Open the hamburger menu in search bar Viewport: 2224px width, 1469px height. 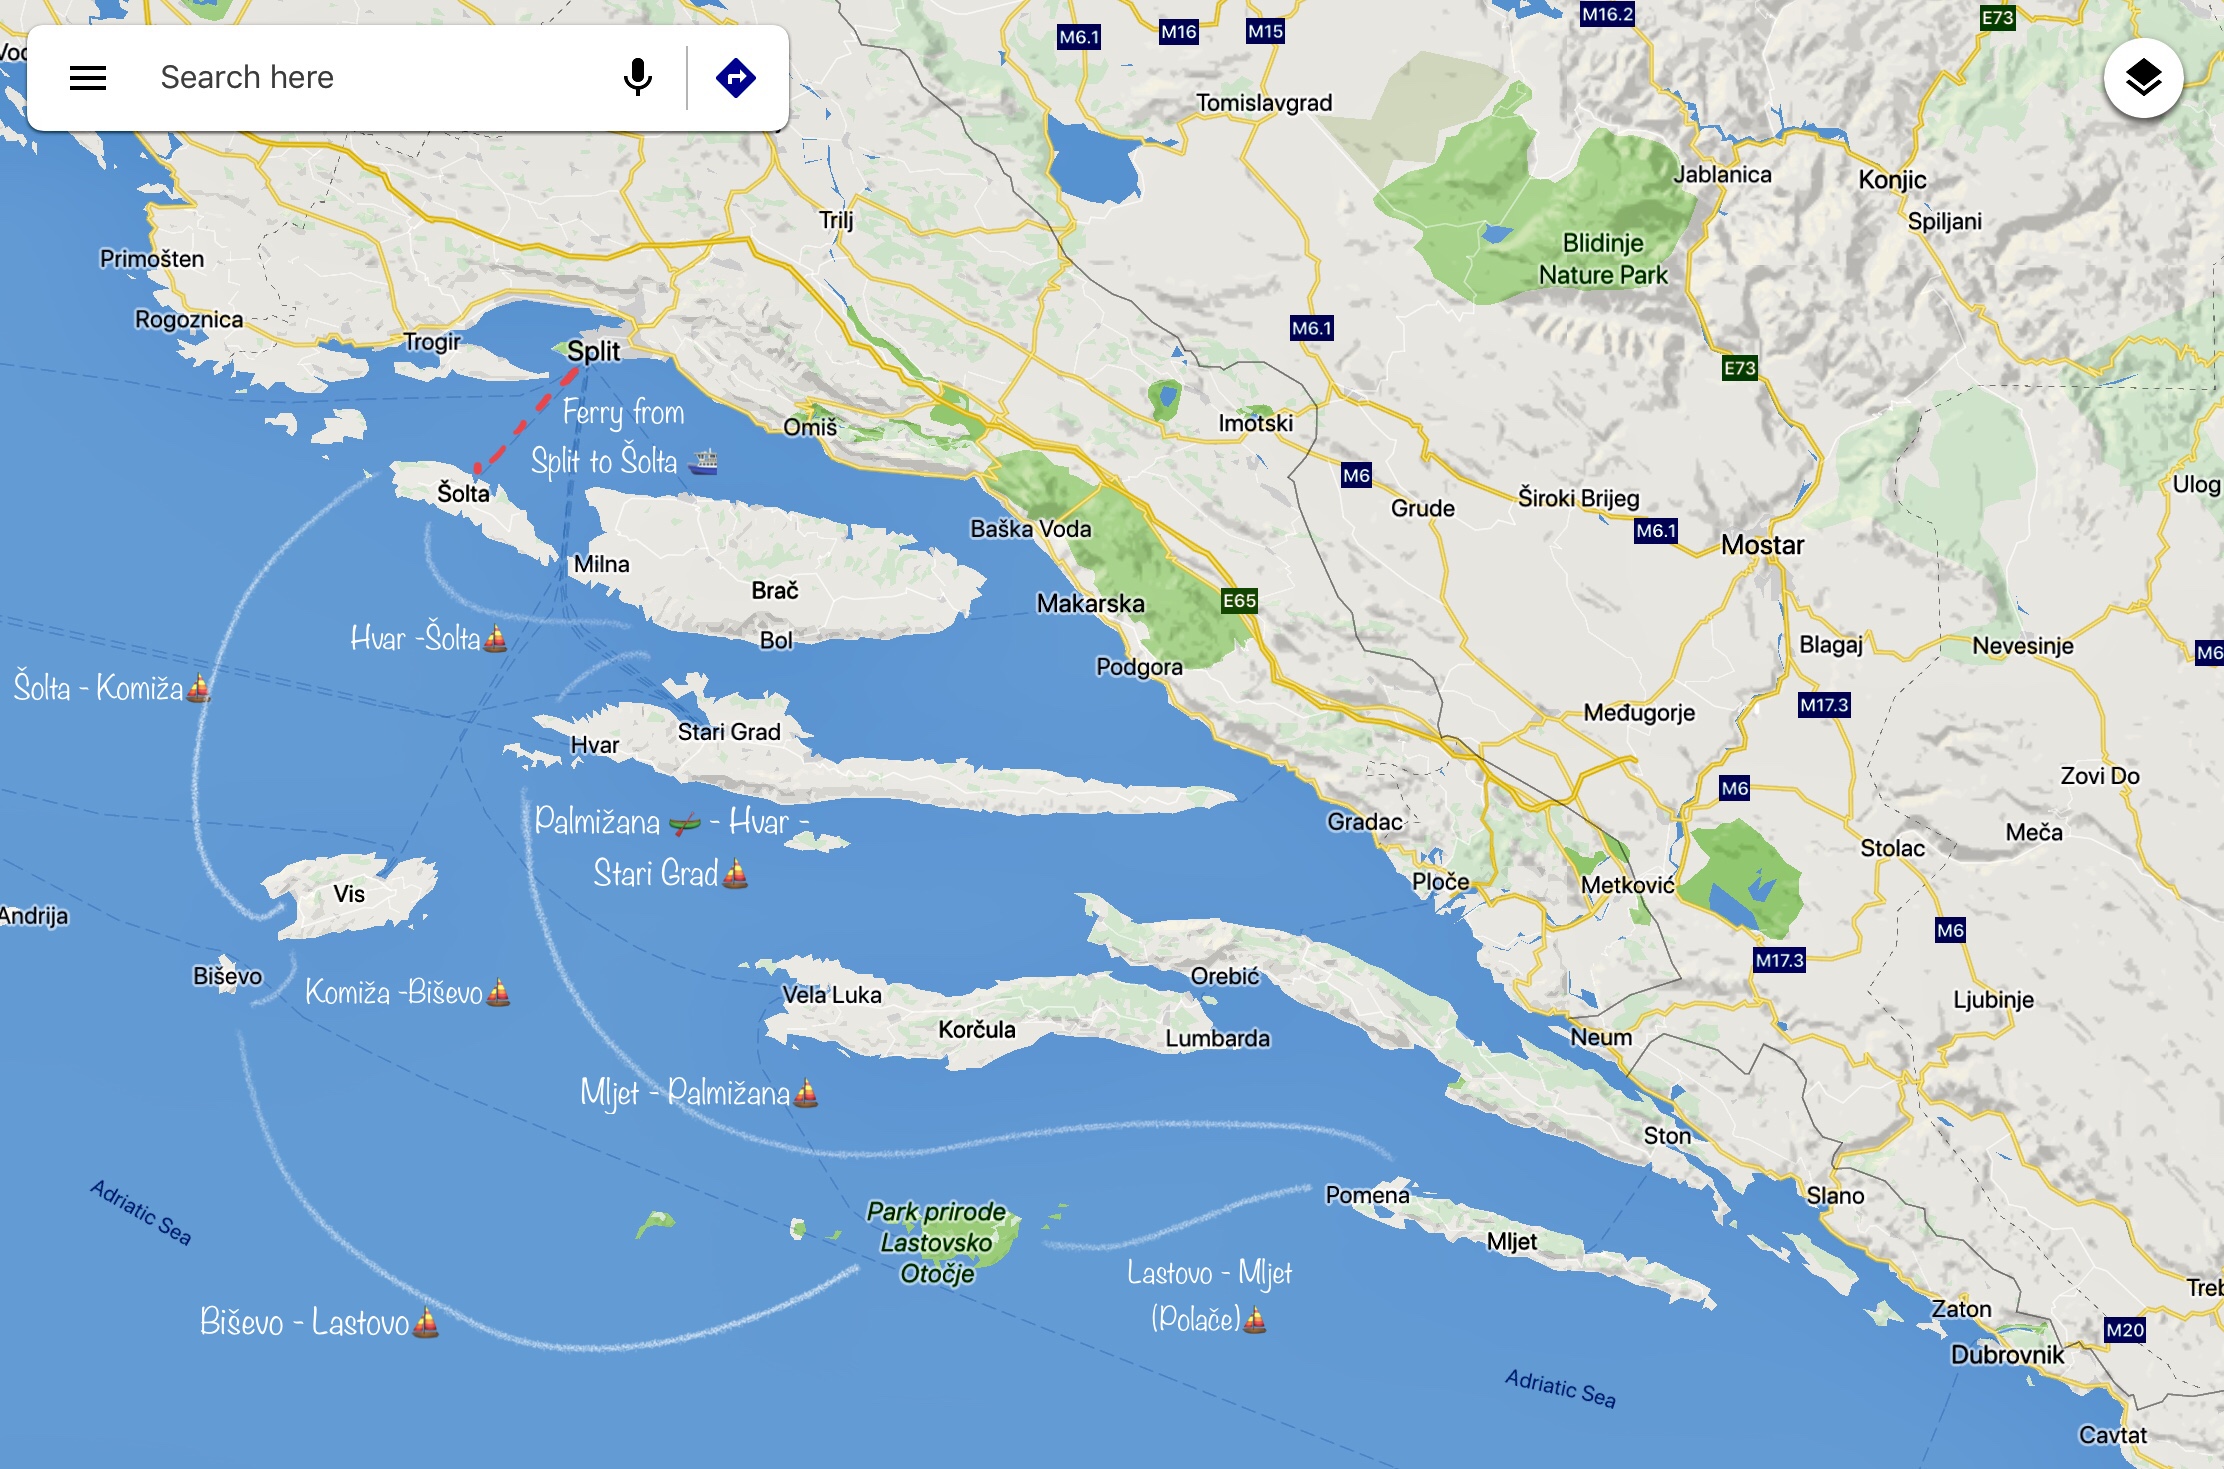tap(88, 78)
